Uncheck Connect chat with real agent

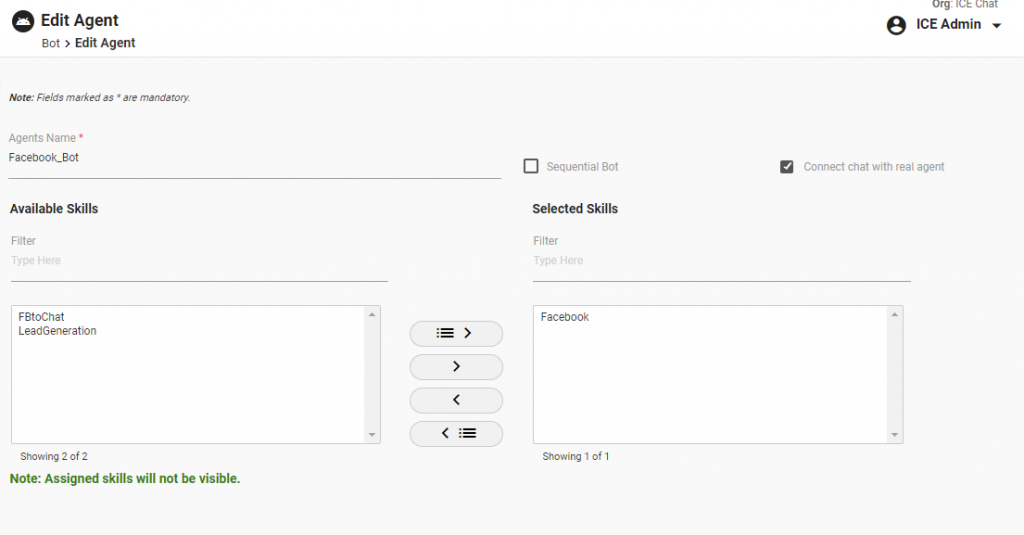pos(787,166)
